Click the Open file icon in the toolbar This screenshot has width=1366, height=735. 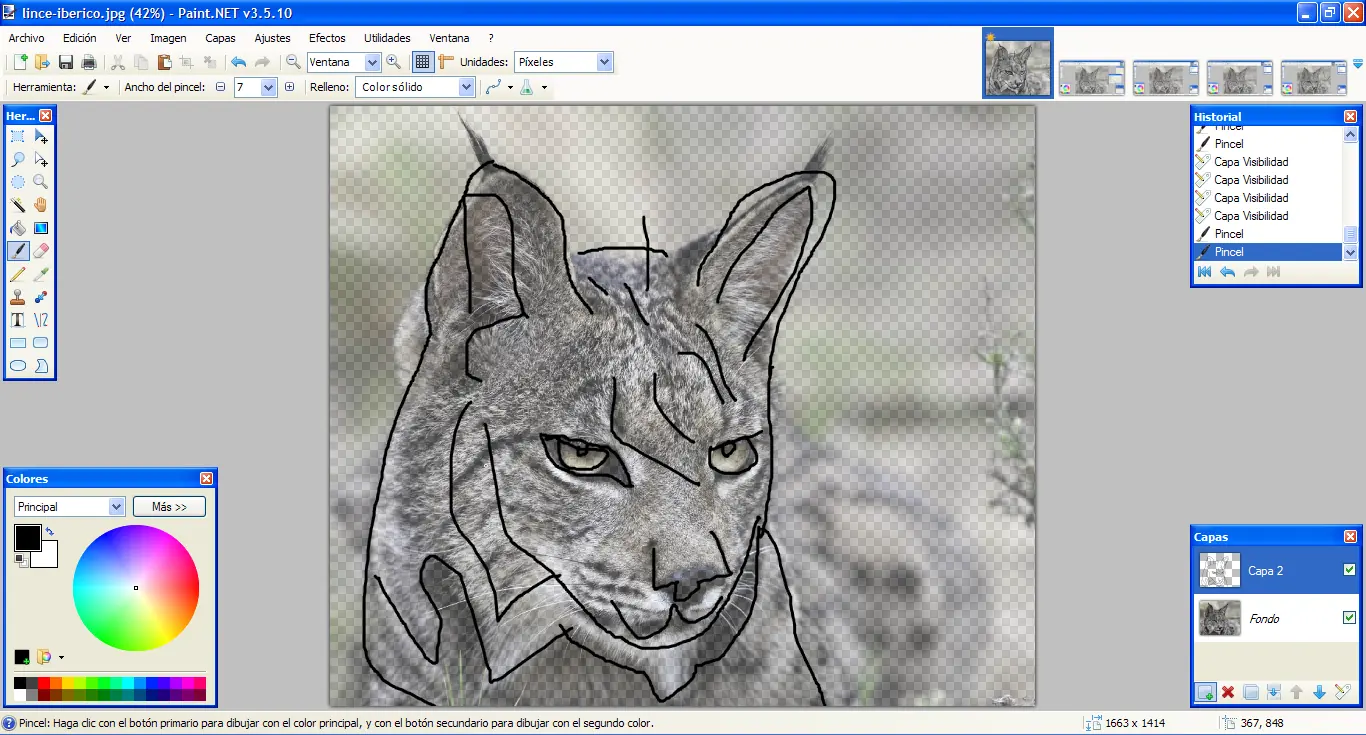click(42, 62)
